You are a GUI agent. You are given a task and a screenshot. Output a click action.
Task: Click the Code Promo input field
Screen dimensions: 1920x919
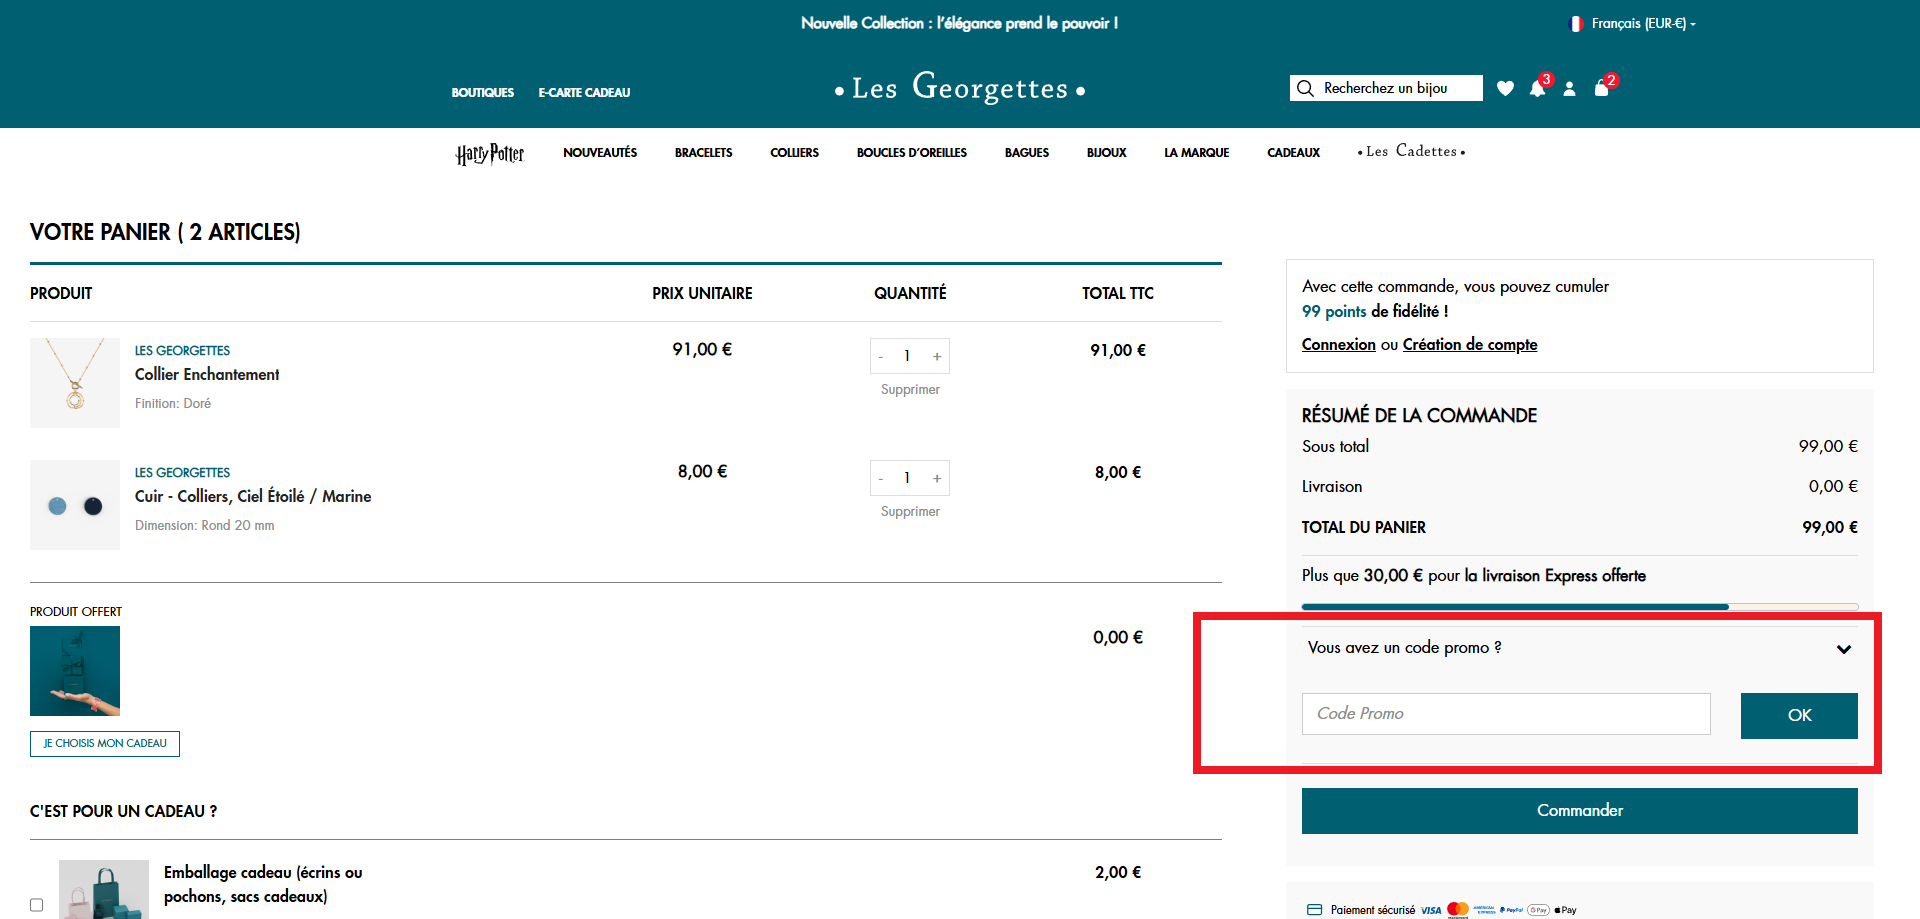(1506, 714)
